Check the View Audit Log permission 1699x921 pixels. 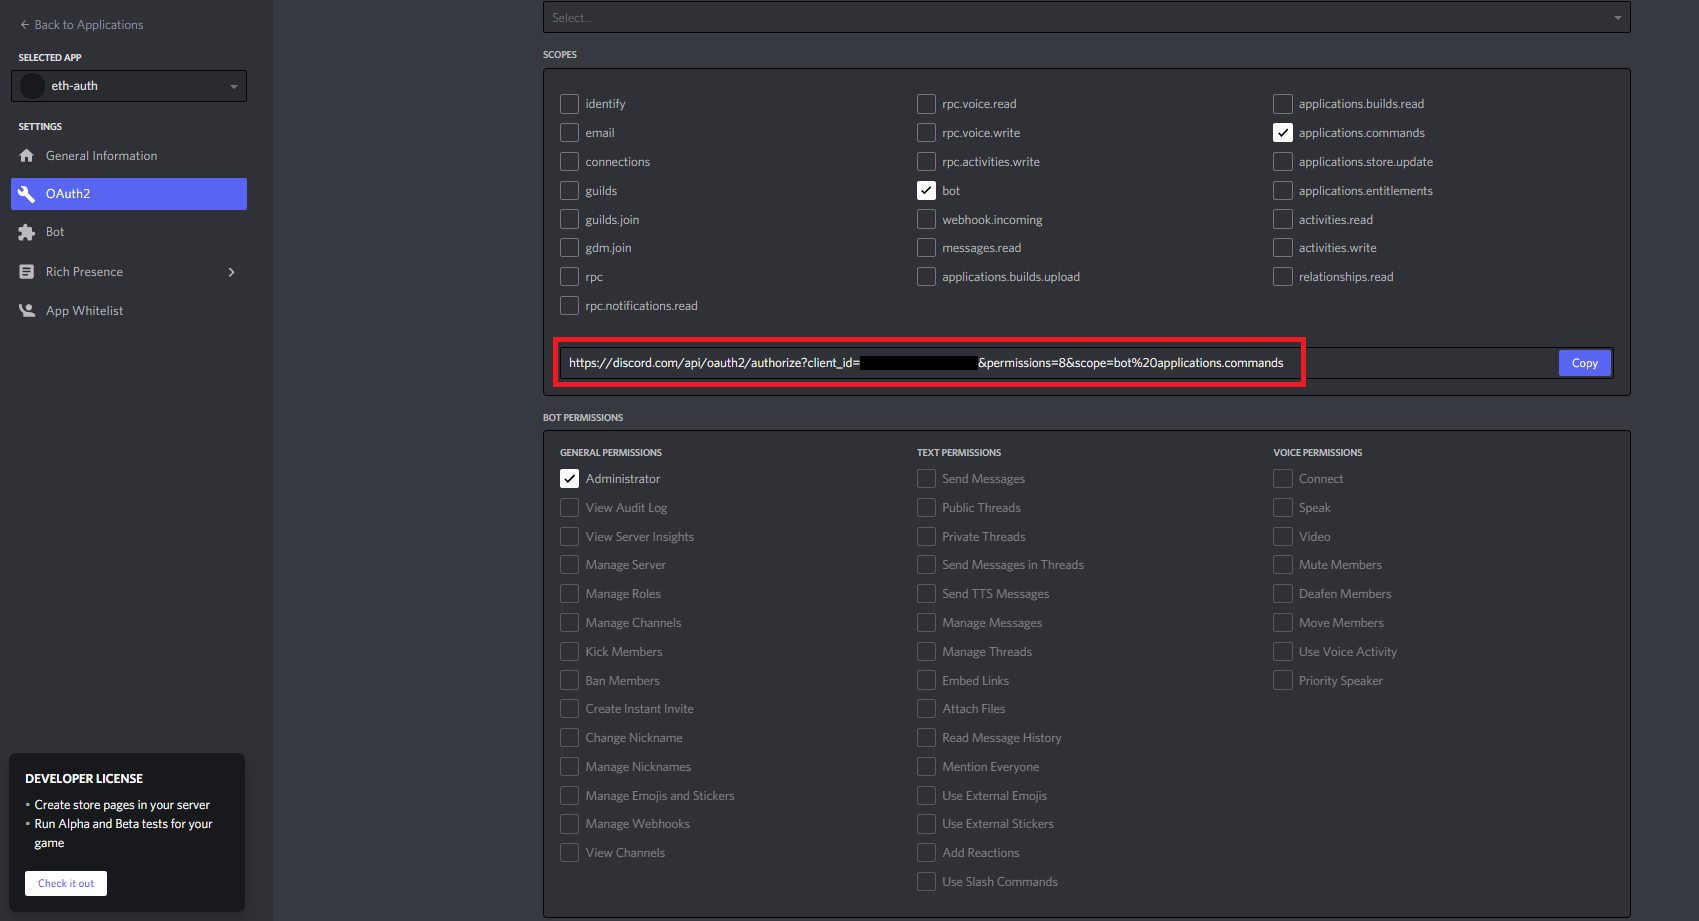click(569, 508)
